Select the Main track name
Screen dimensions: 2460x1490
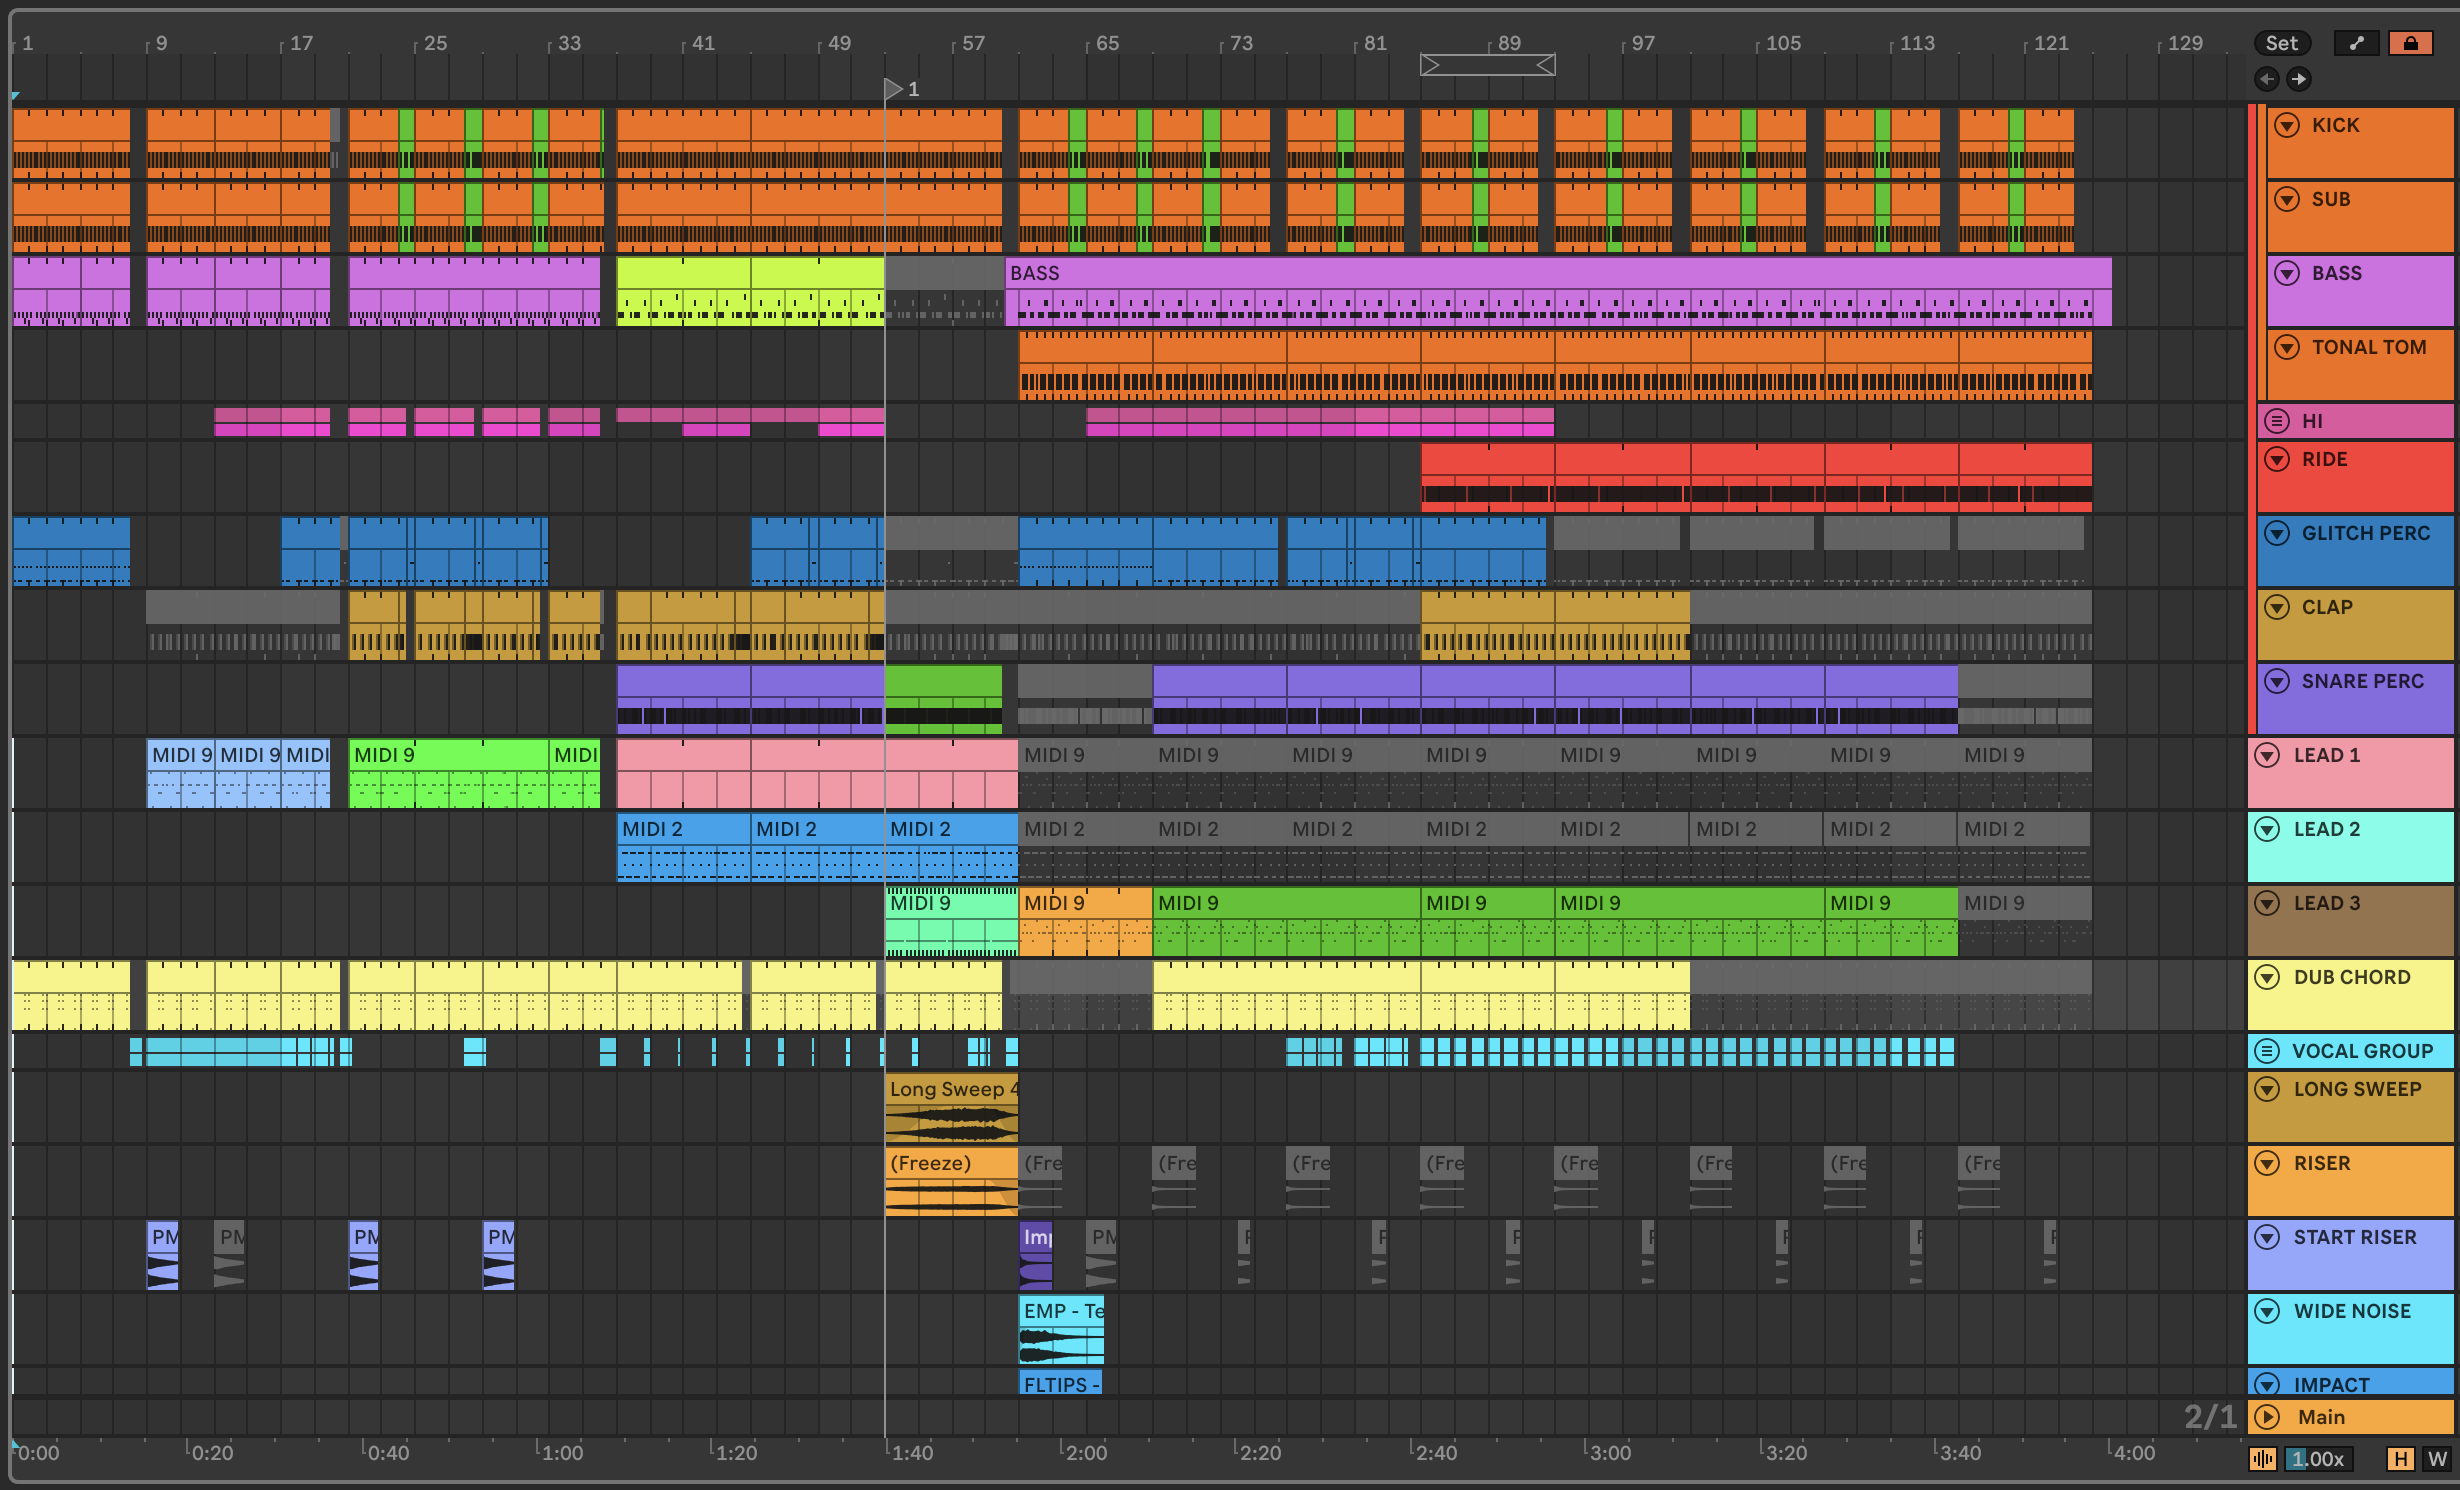pos(2321,1417)
